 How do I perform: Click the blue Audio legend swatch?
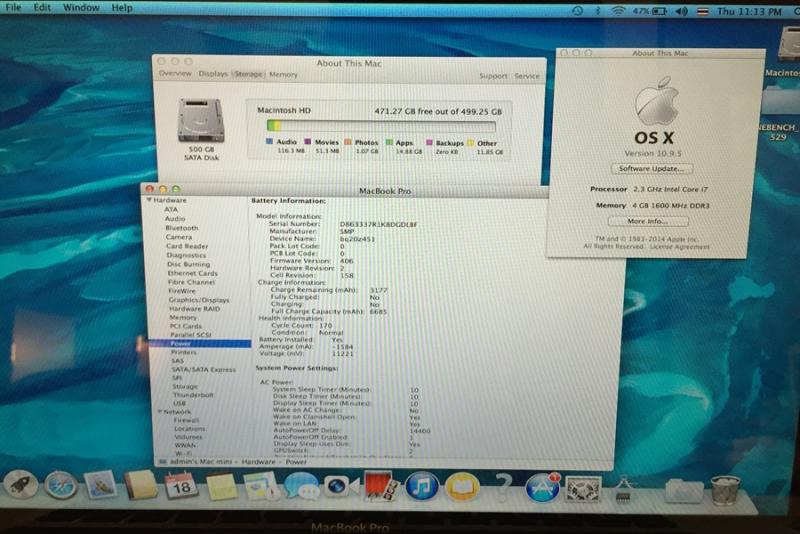click(269, 141)
